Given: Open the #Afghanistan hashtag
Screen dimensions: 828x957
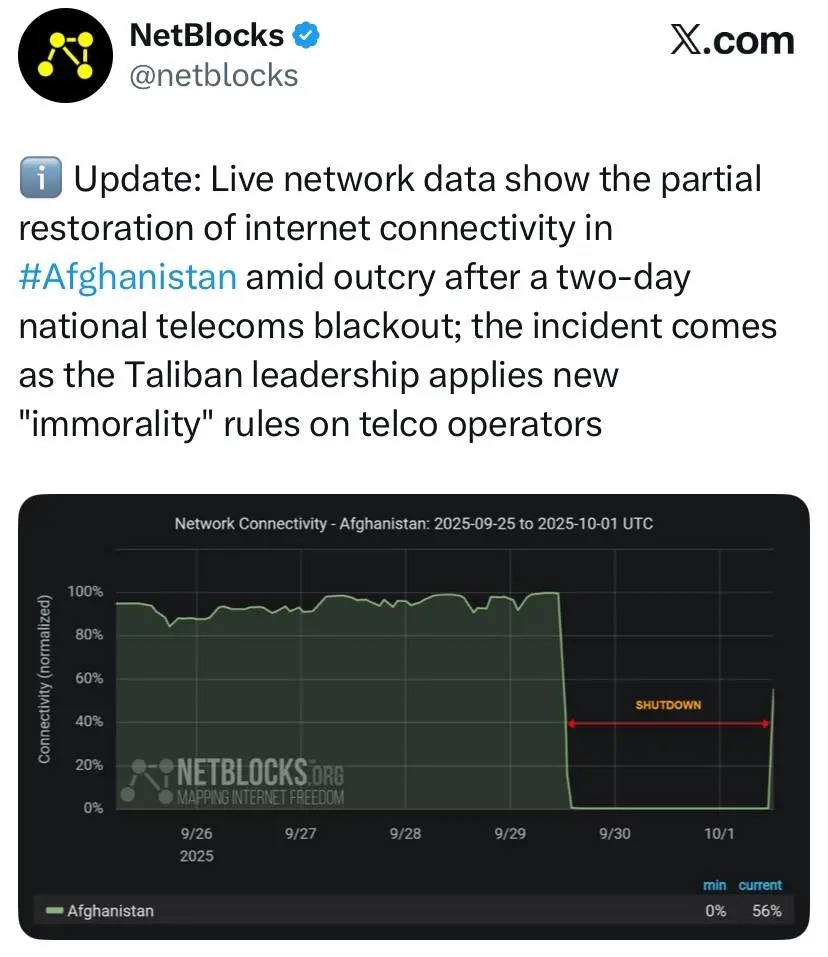Looking at the screenshot, I should (128, 277).
